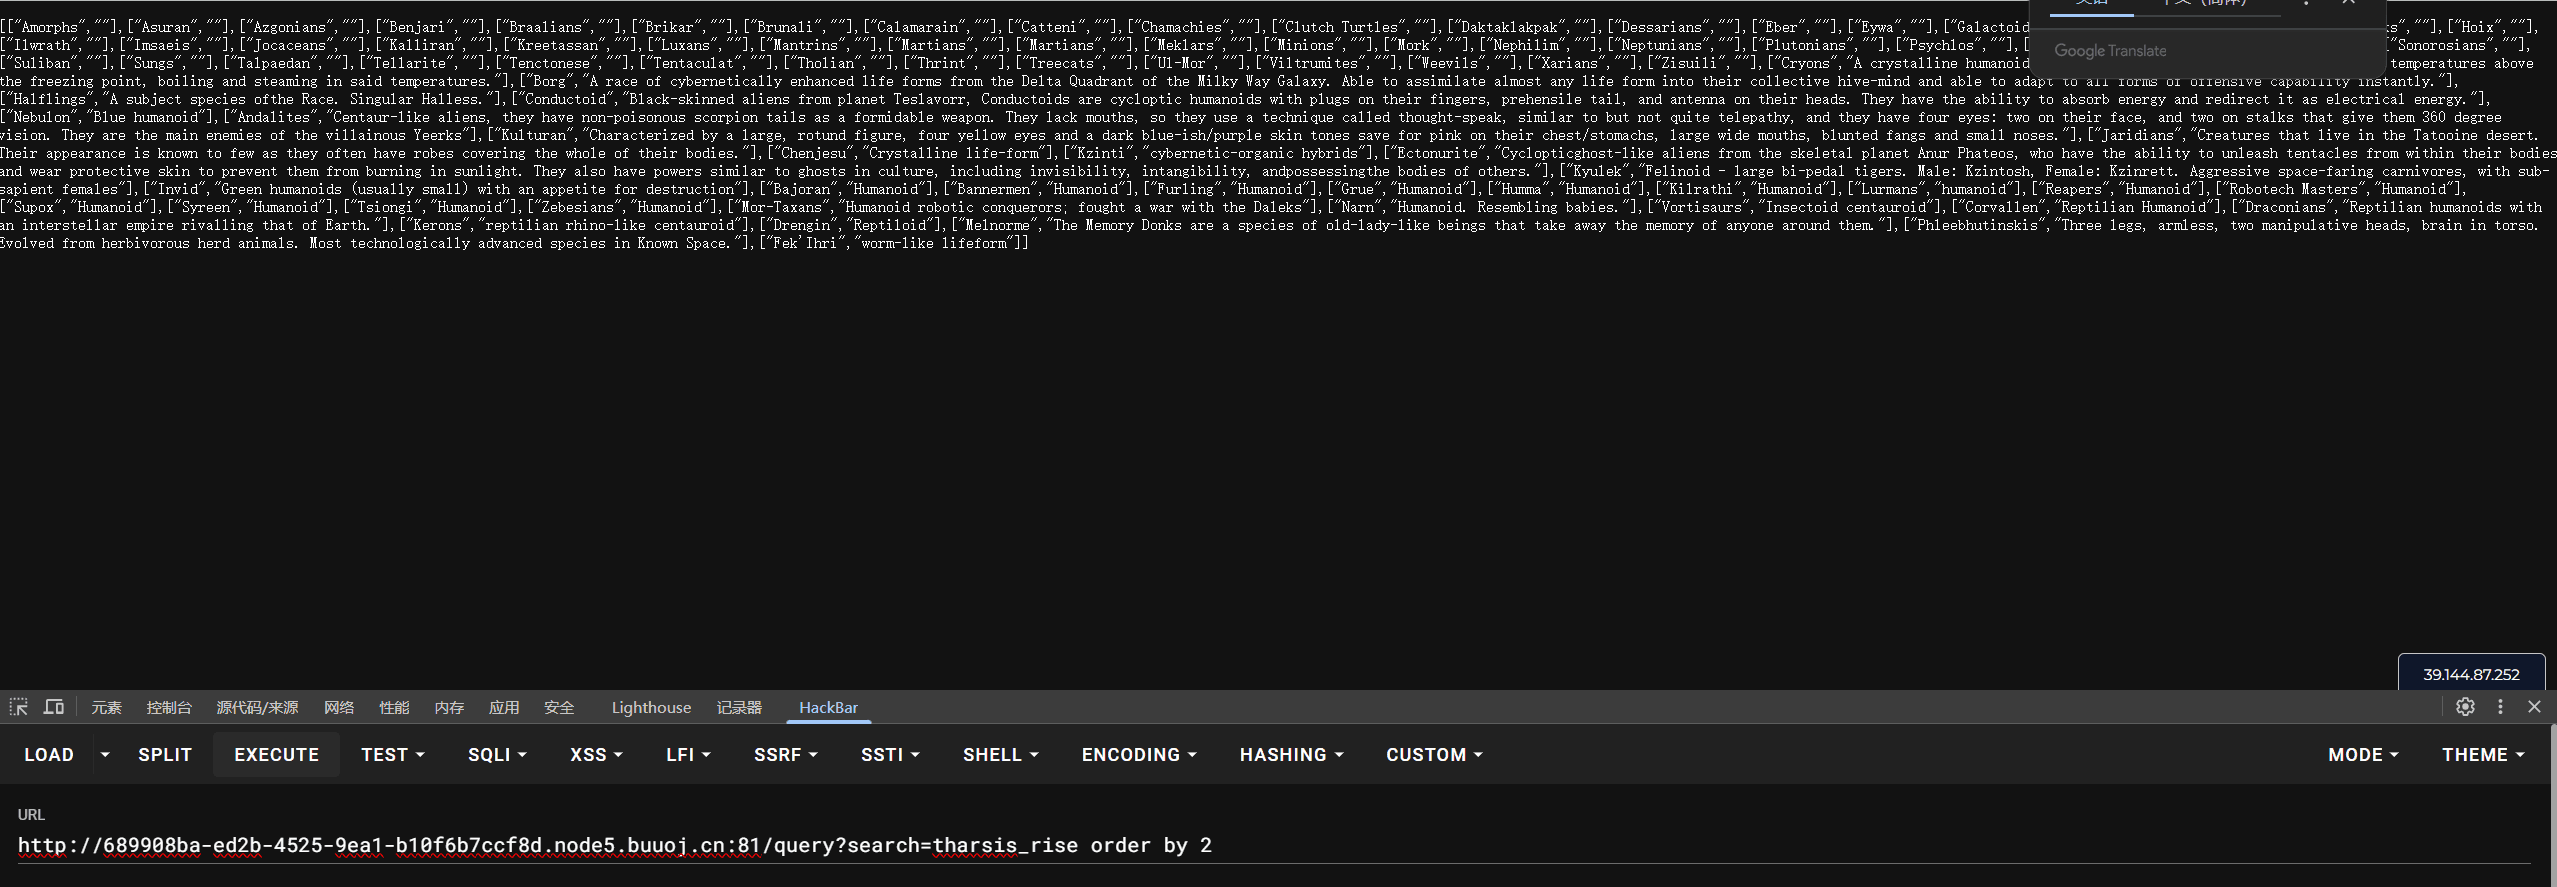Switch to the 元素 (Elements) tab
Image resolution: width=2557 pixels, height=887 pixels.
[x=106, y=707]
